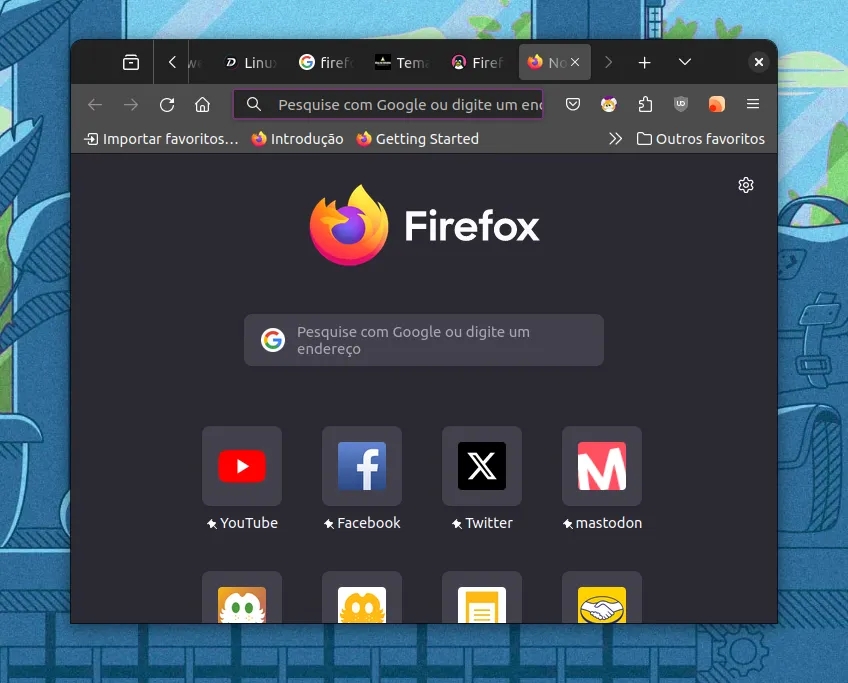Open the yellow cat face shortcut tile
This screenshot has height=683, width=848.
tap(362, 598)
